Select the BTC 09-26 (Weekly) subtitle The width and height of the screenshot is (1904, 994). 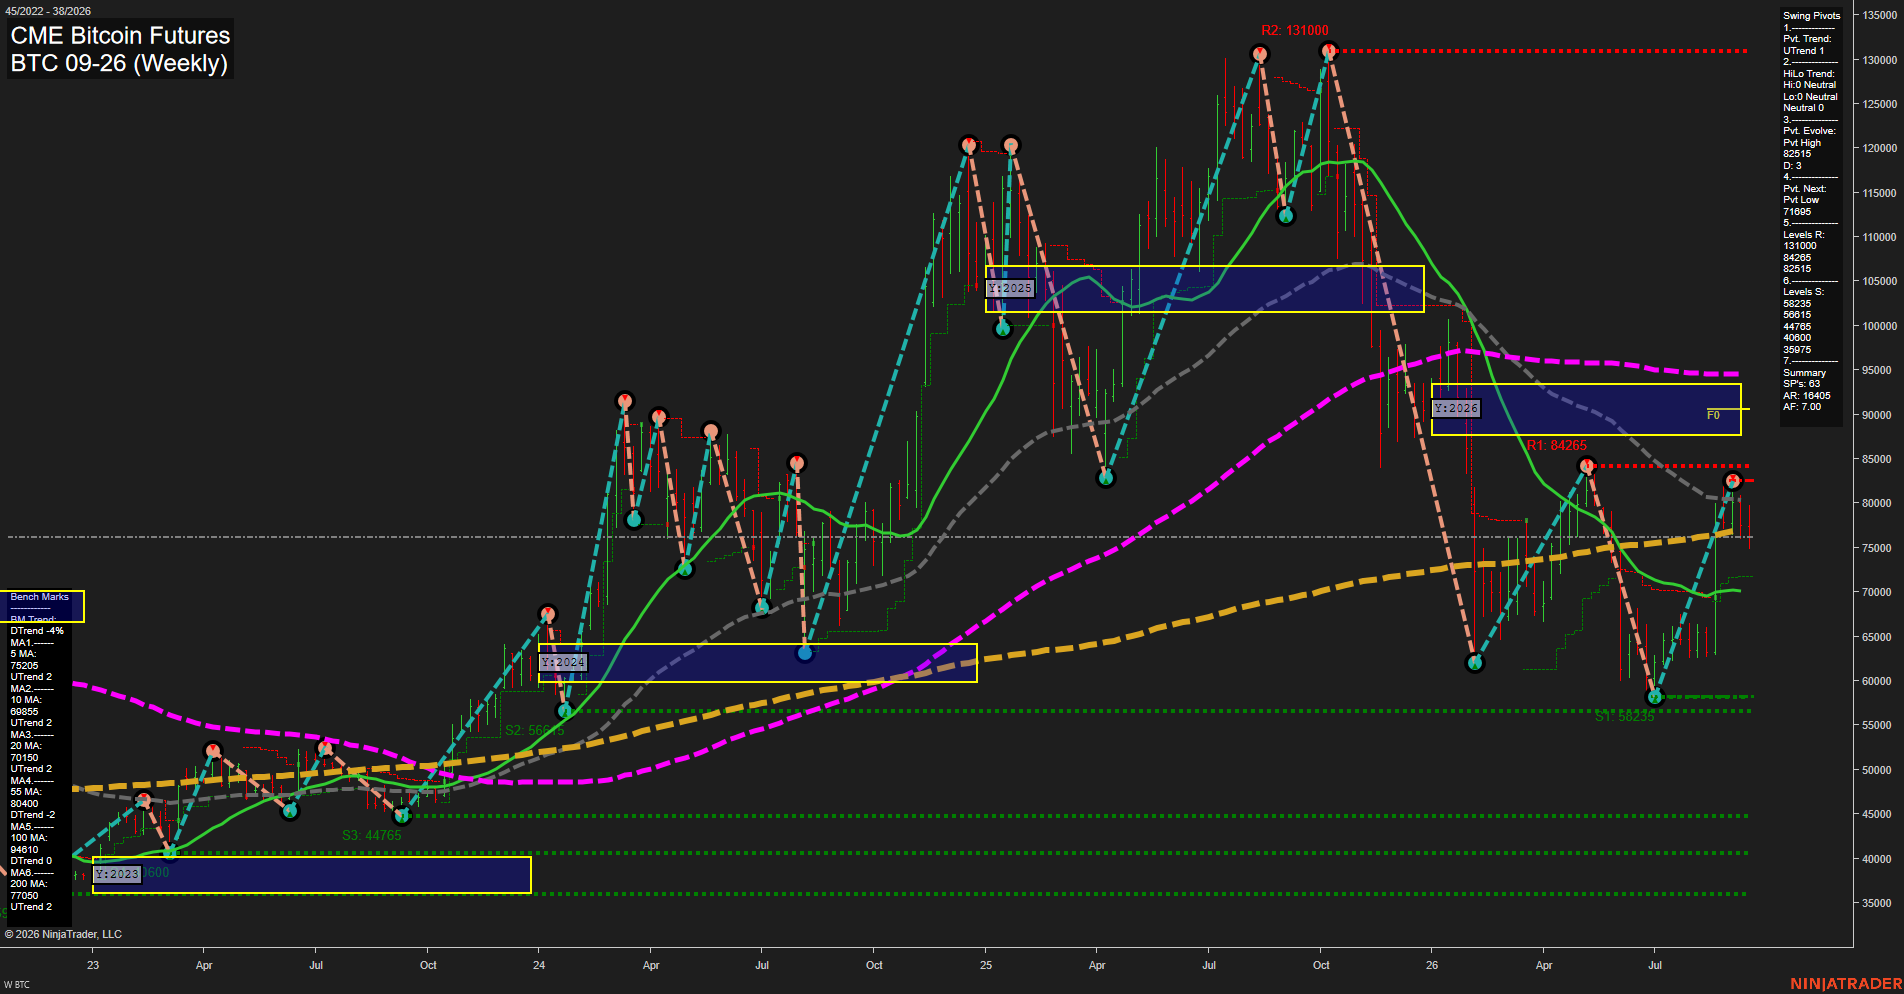pyautogui.click(x=119, y=63)
